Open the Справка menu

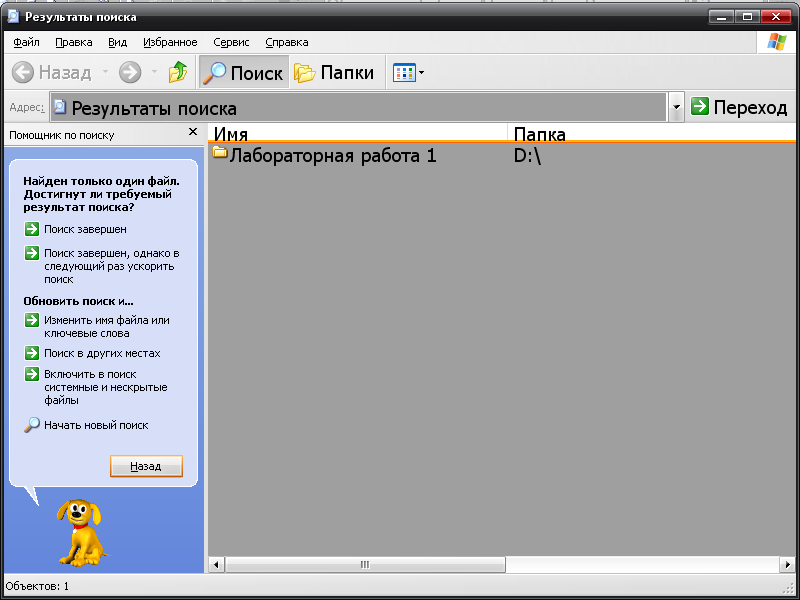(287, 42)
